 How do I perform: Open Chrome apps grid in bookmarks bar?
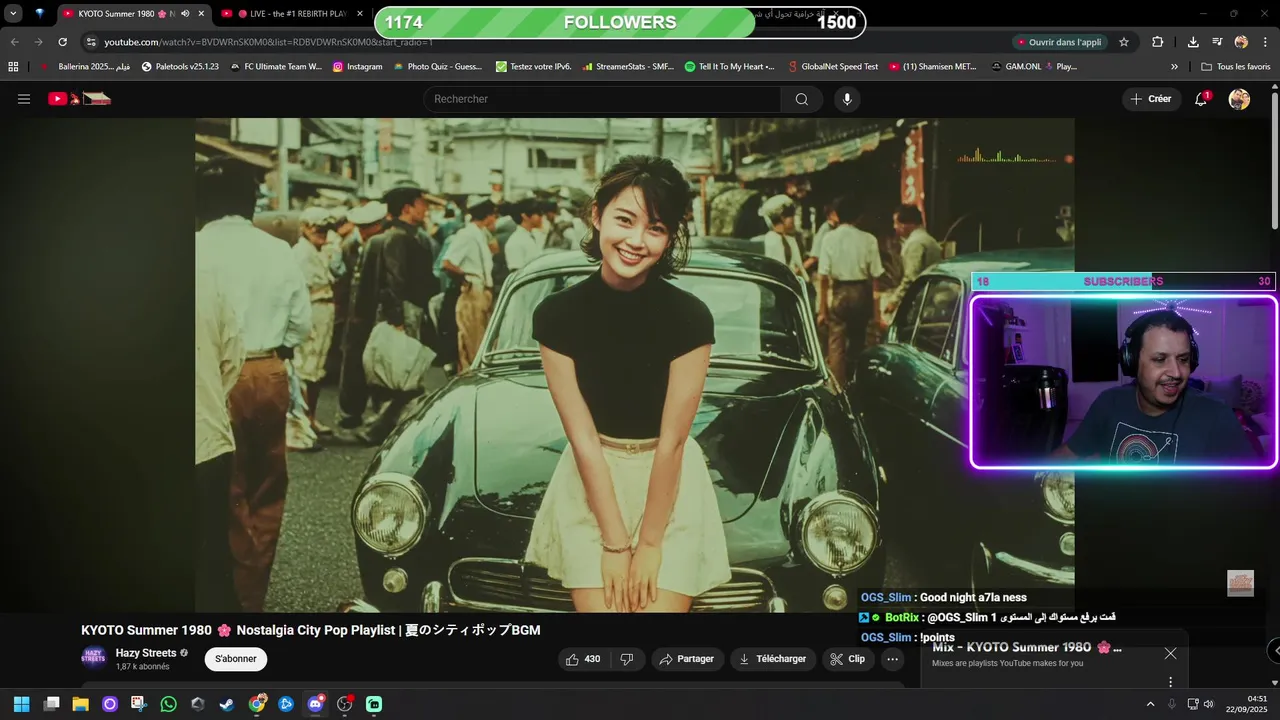coord(13,67)
